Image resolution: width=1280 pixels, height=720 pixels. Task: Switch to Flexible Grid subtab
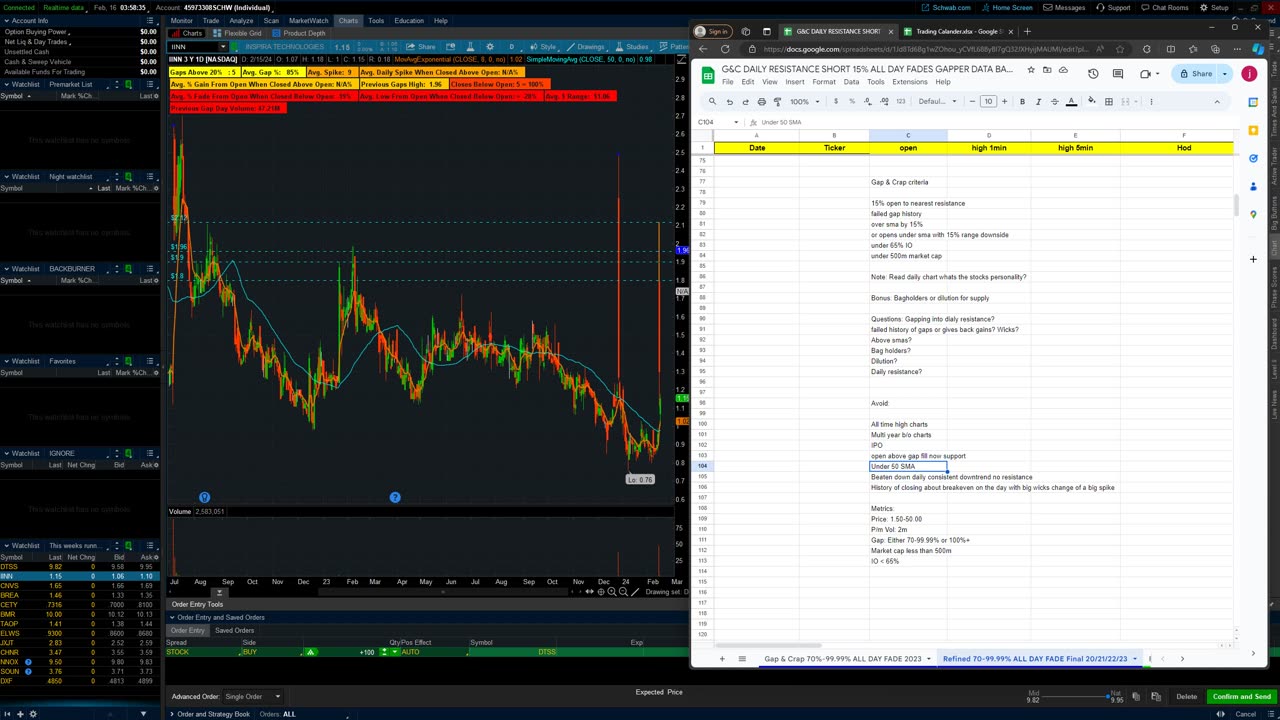coord(238,33)
